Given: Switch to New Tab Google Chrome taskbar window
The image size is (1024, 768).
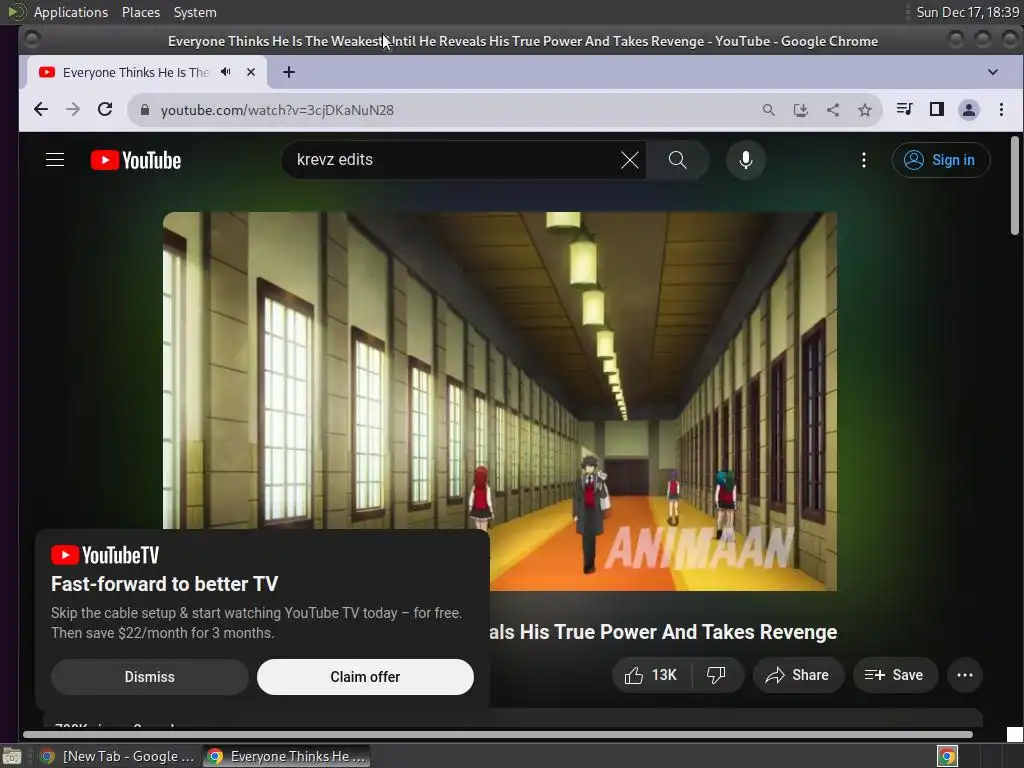Looking at the screenshot, I should point(118,756).
